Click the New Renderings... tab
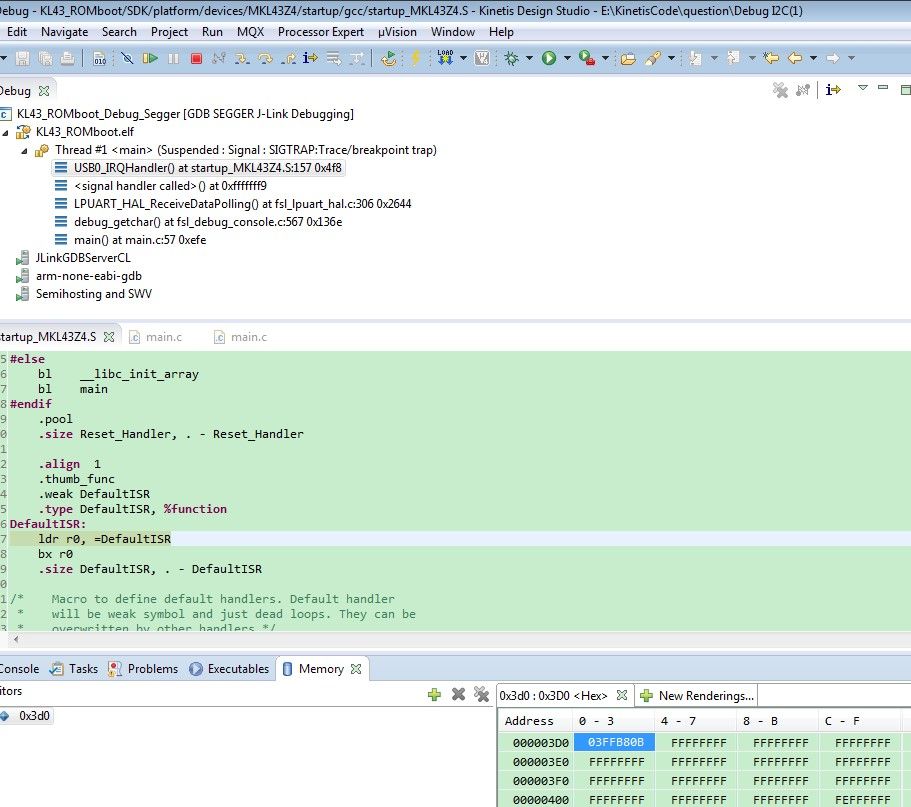 click(x=697, y=695)
